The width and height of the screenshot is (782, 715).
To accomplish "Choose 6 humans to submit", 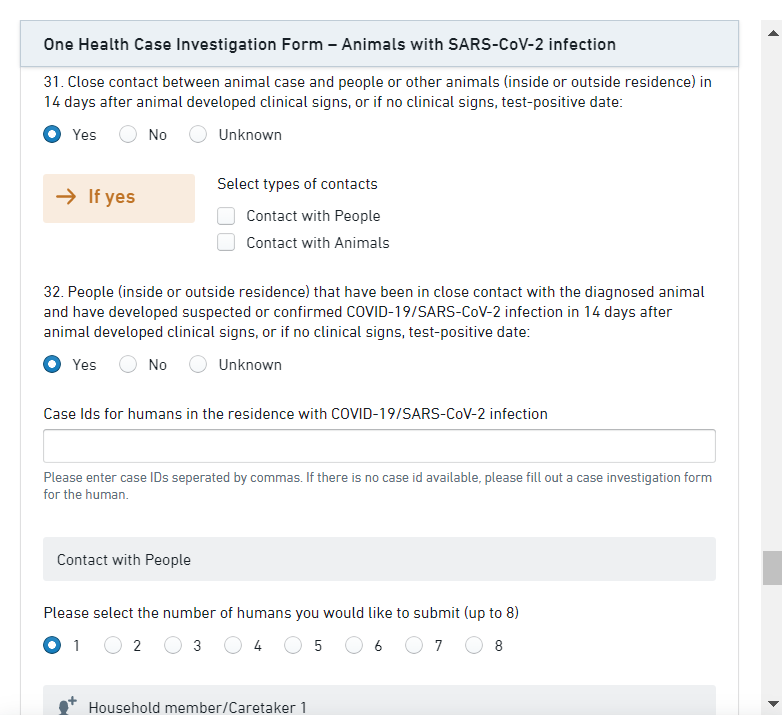I will (x=354, y=646).
